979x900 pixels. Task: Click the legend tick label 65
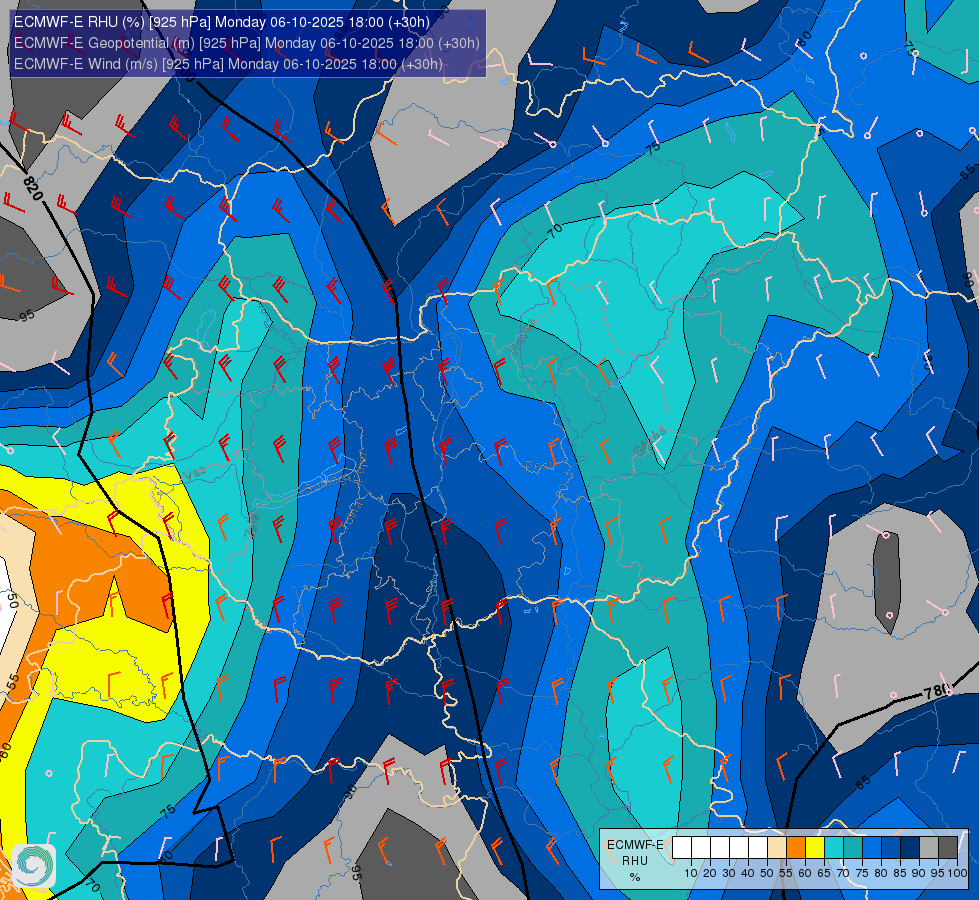coord(824,873)
